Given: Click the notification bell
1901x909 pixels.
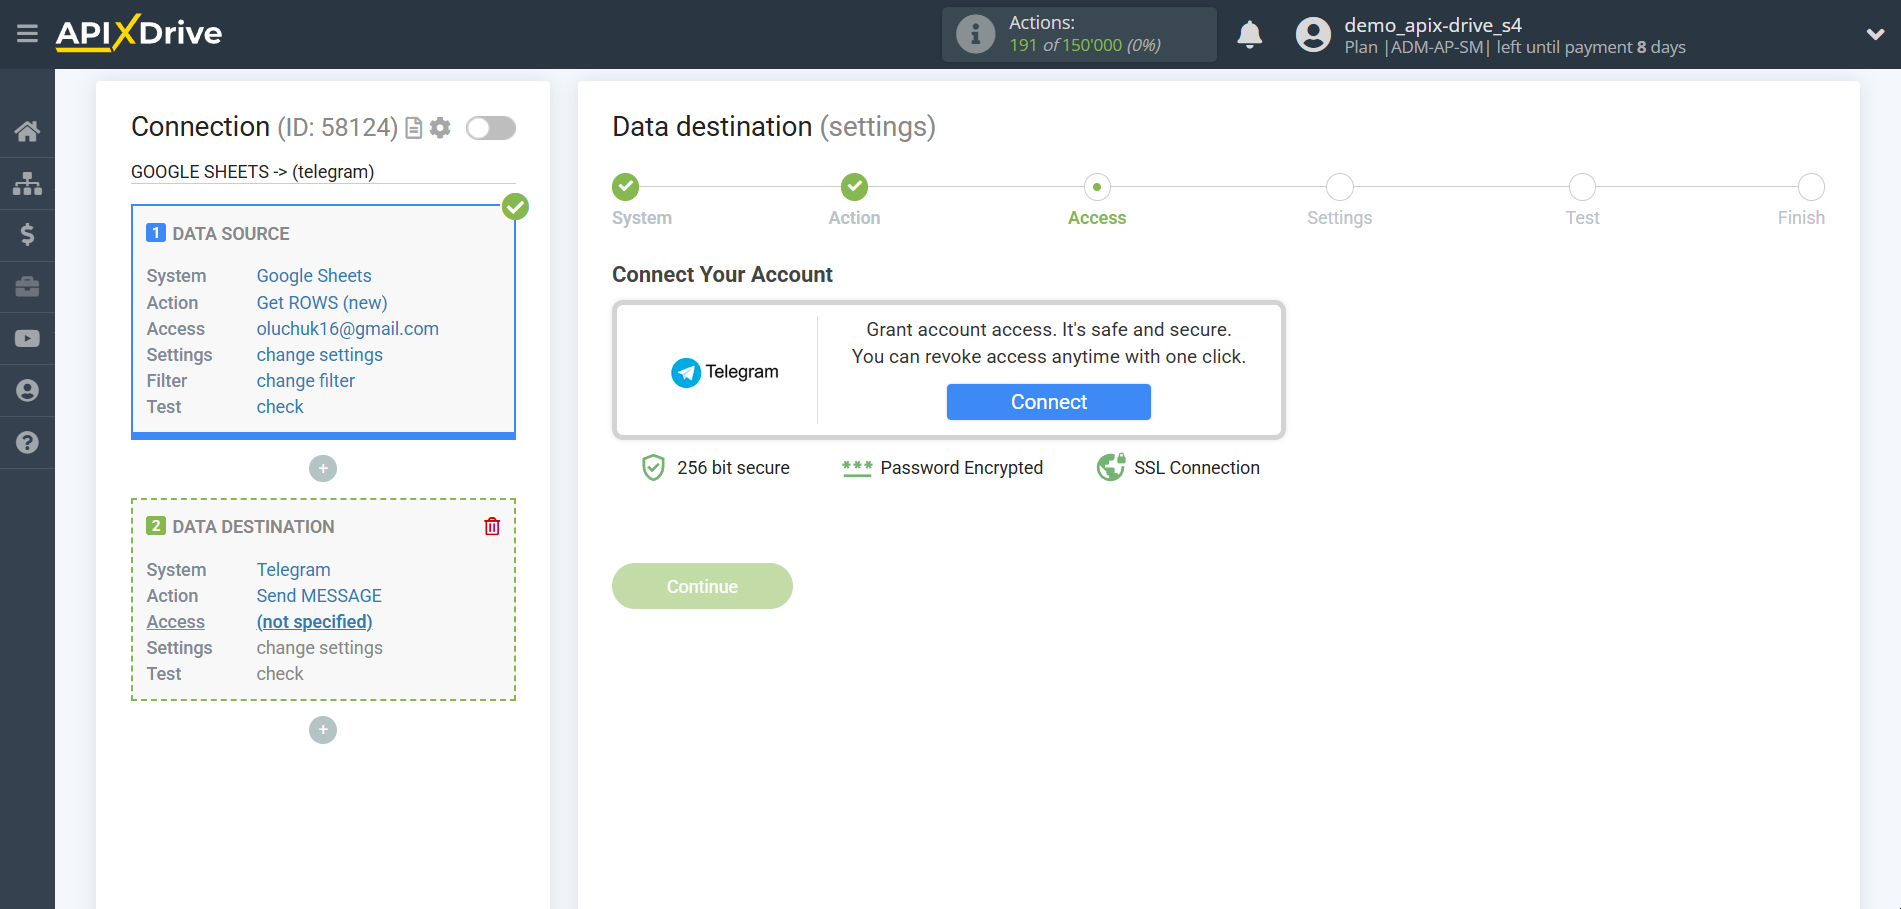Looking at the screenshot, I should (x=1249, y=33).
